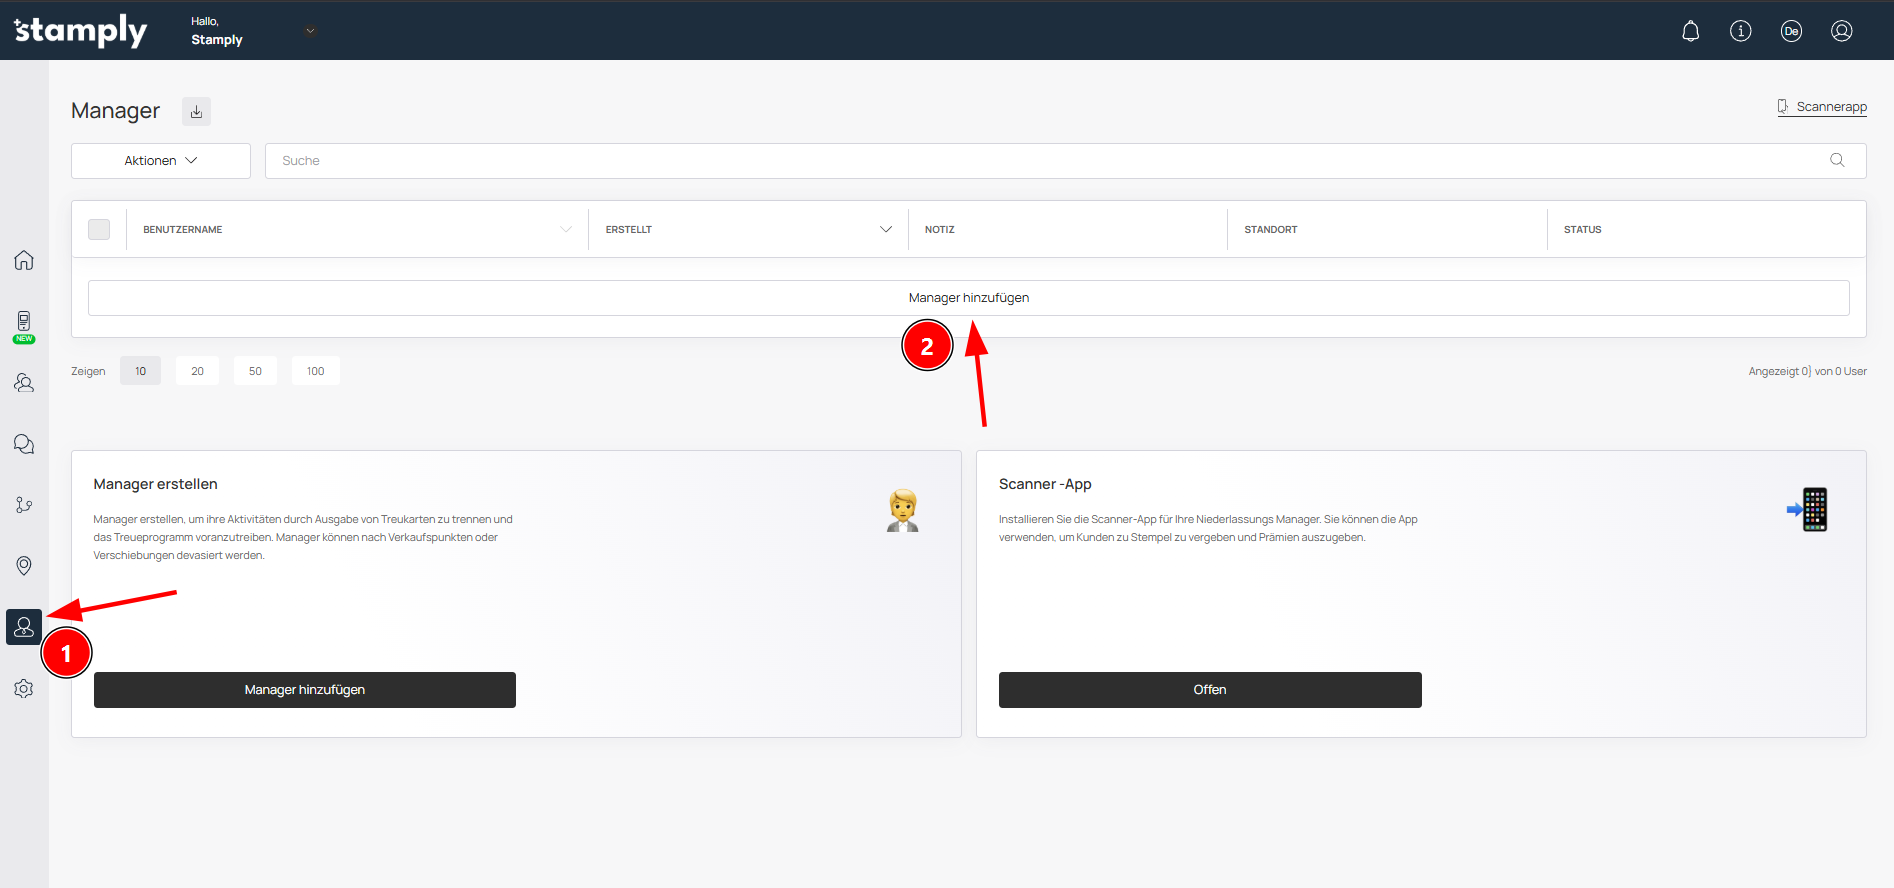Open the De language selector

(1790, 31)
